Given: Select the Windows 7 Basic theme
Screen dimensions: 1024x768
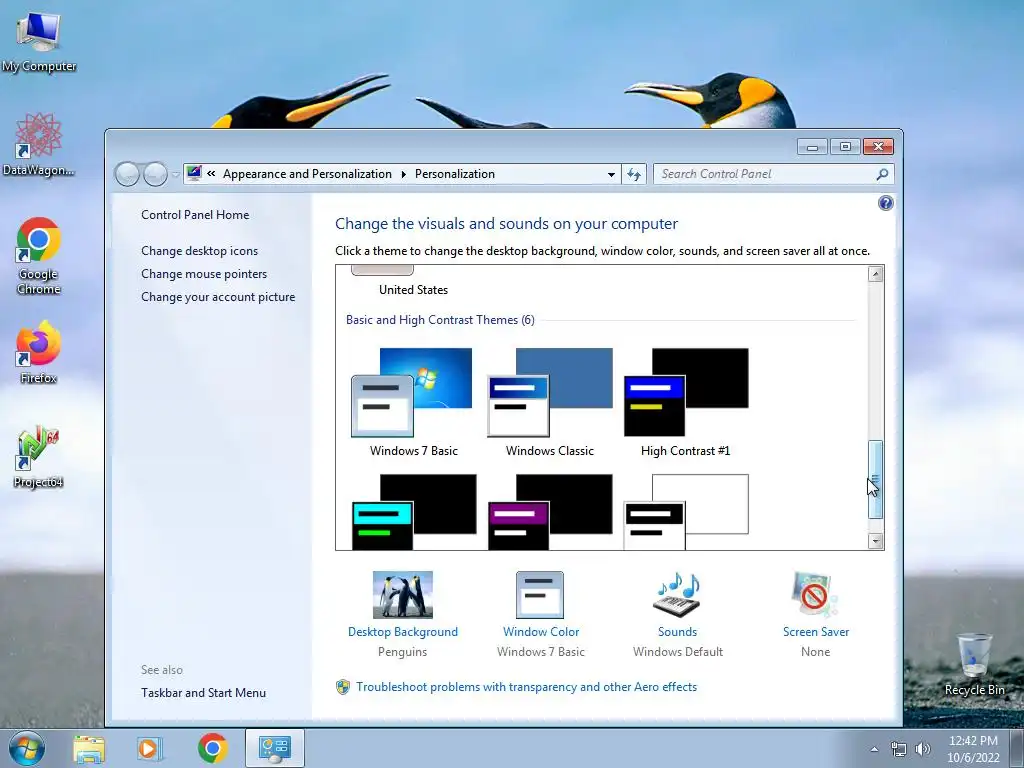Looking at the screenshot, I should click(412, 402).
